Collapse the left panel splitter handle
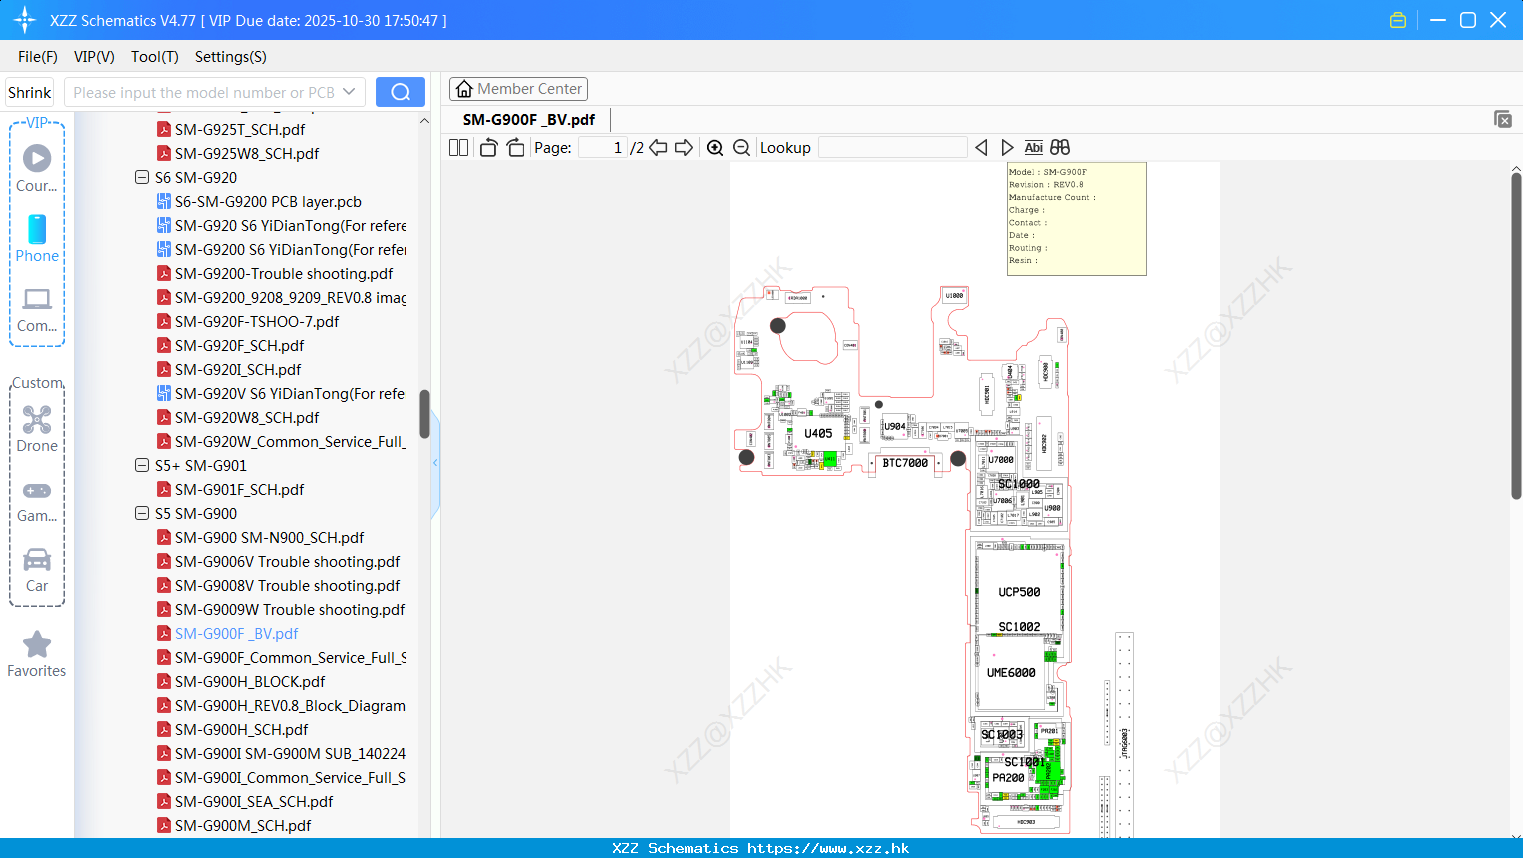Screen dimensions: 1523x858 (x=435, y=463)
